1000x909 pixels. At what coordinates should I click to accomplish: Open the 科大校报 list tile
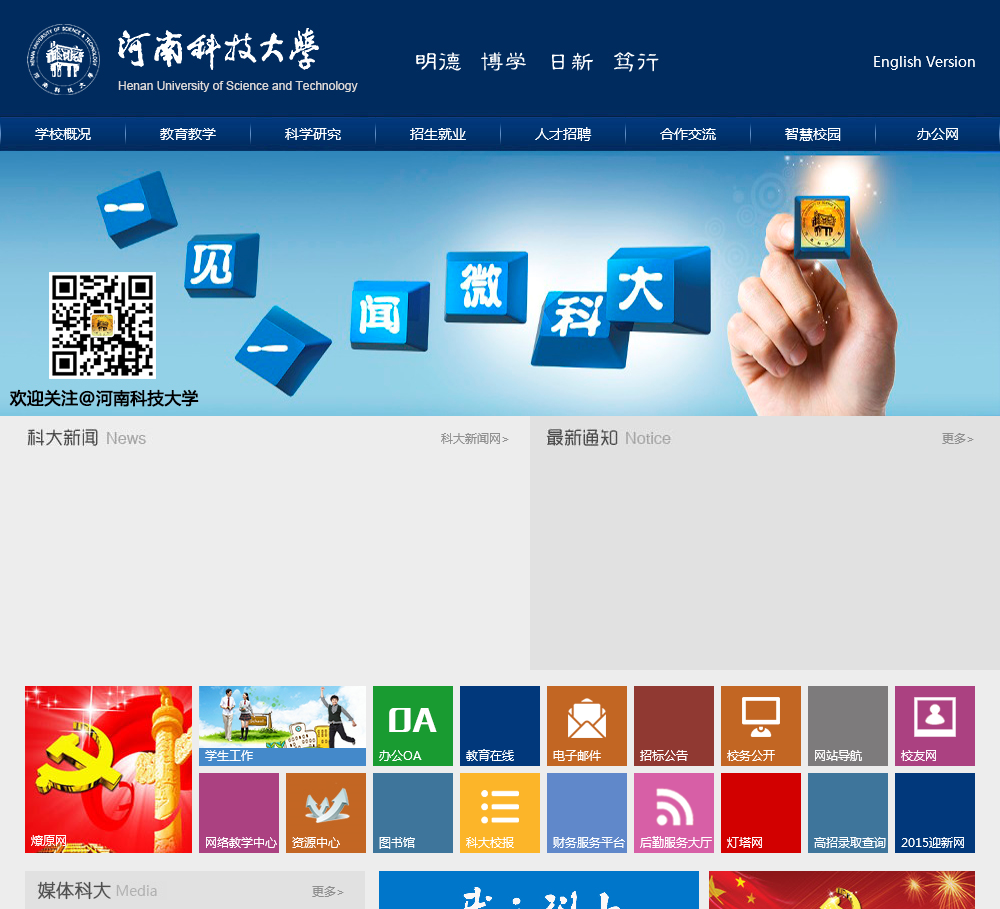click(x=500, y=813)
